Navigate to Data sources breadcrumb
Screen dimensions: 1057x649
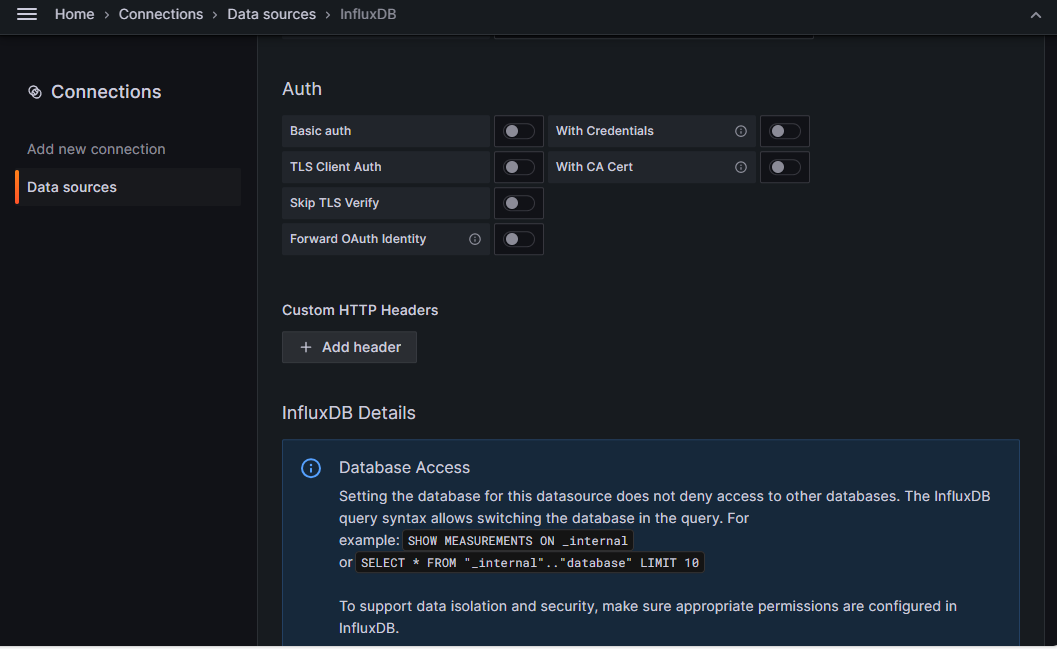271,14
